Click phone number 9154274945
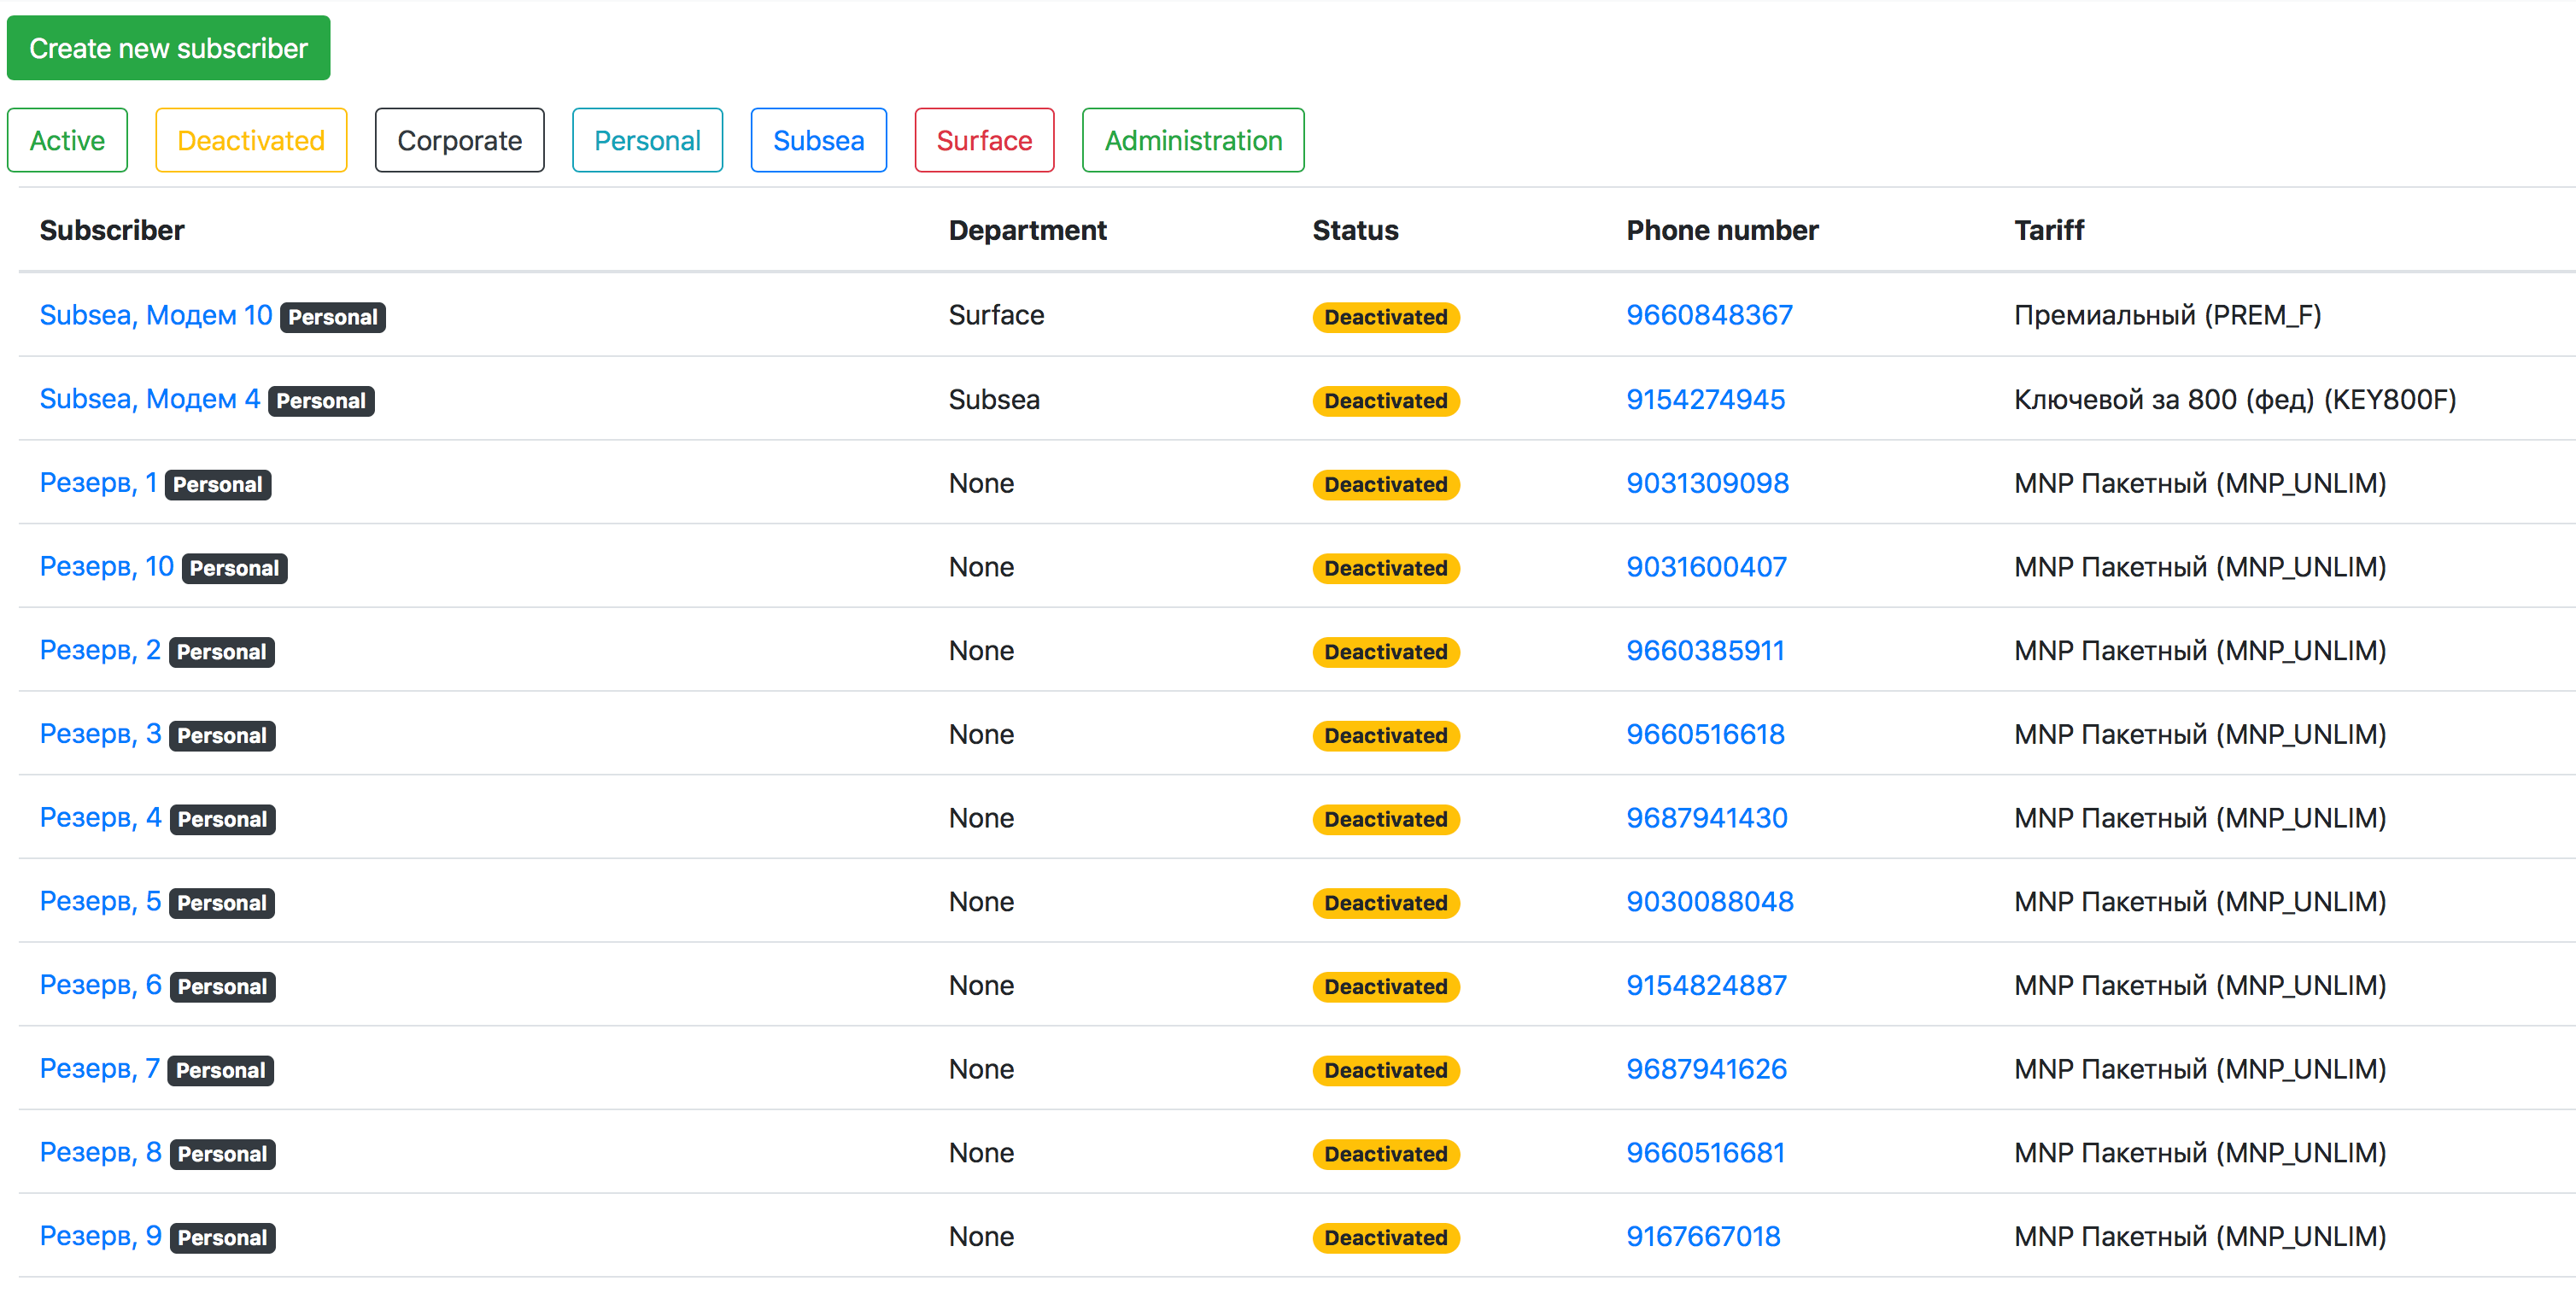Image resolution: width=2576 pixels, height=1293 pixels. (x=1705, y=399)
